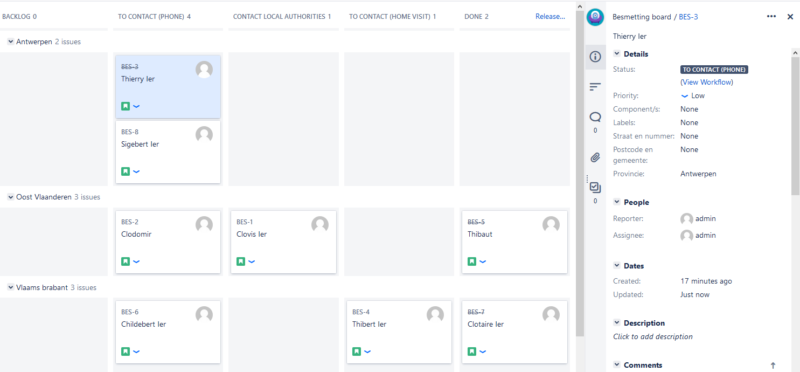Click story type icon on Thibaut card

pos(472,261)
